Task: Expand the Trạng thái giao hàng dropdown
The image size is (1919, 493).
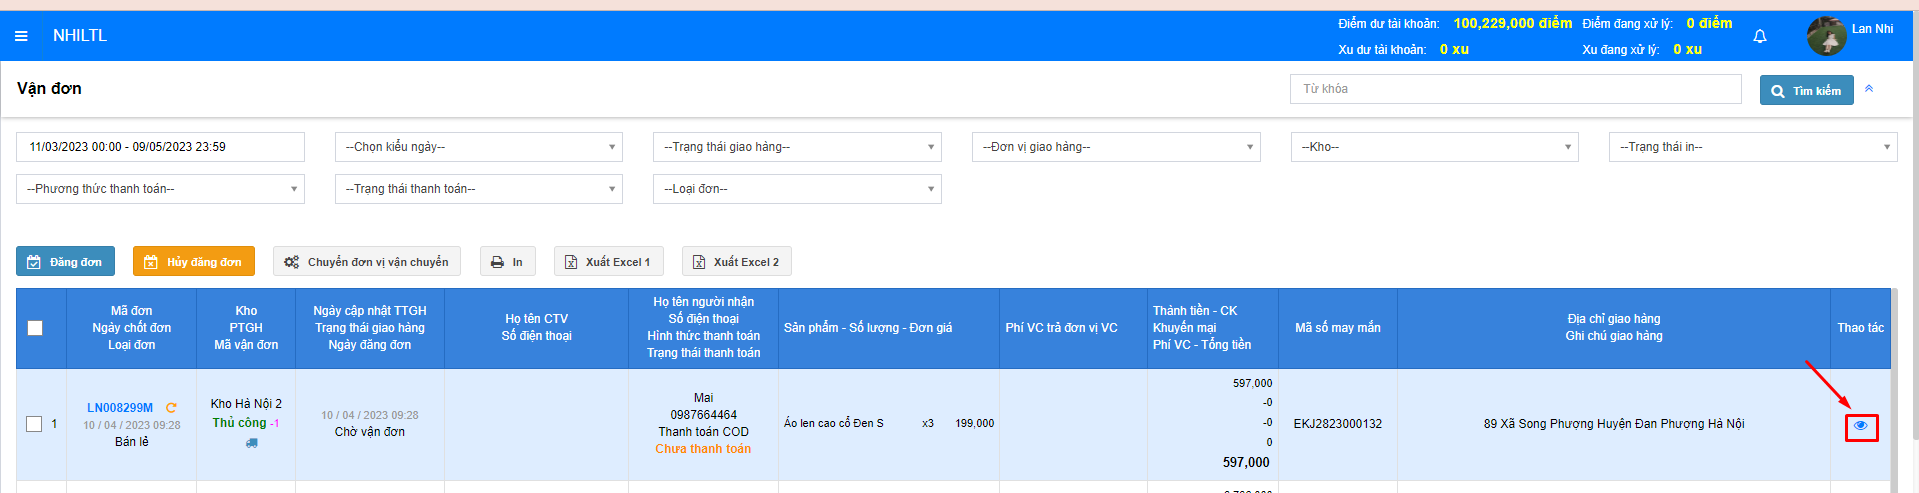Action: [796, 147]
